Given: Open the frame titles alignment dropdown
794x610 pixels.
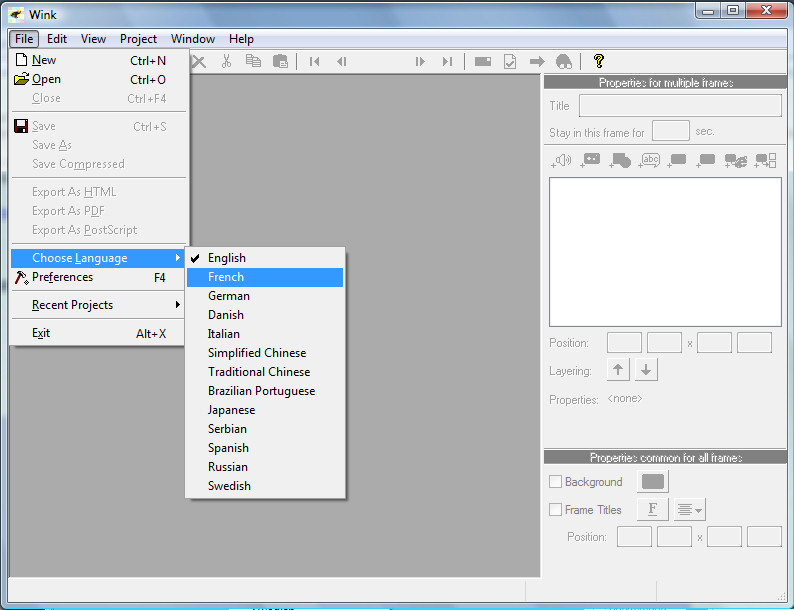Looking at the screenshot, I should pos(690,509).
